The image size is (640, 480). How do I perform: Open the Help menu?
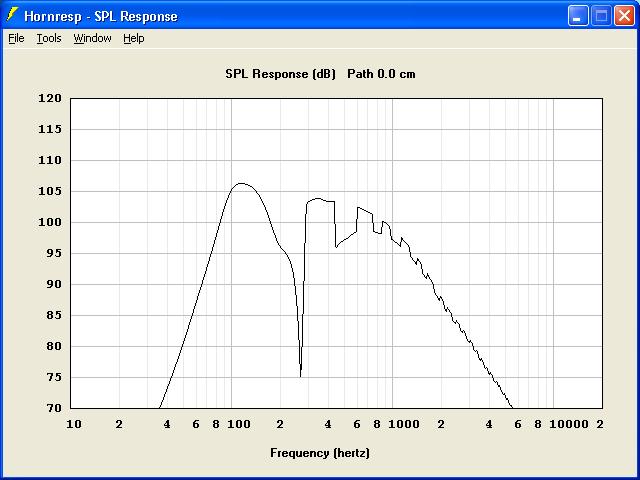[x=134, y=38]
